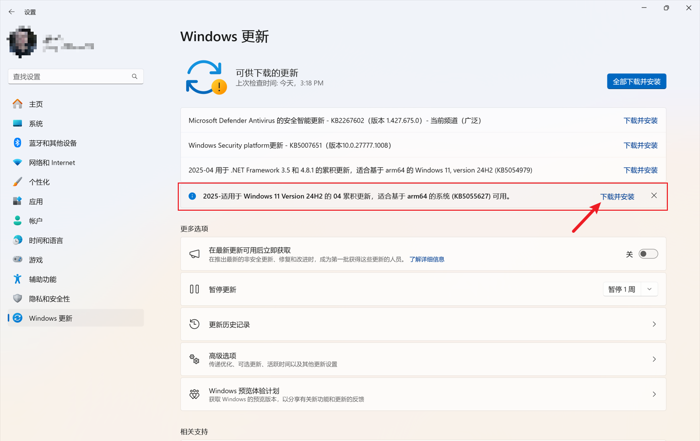The width and height of the screenshot is (700, 441).
Task: Open Windows 预览体验计划 via its chevron
Action: tap(654, 394)
